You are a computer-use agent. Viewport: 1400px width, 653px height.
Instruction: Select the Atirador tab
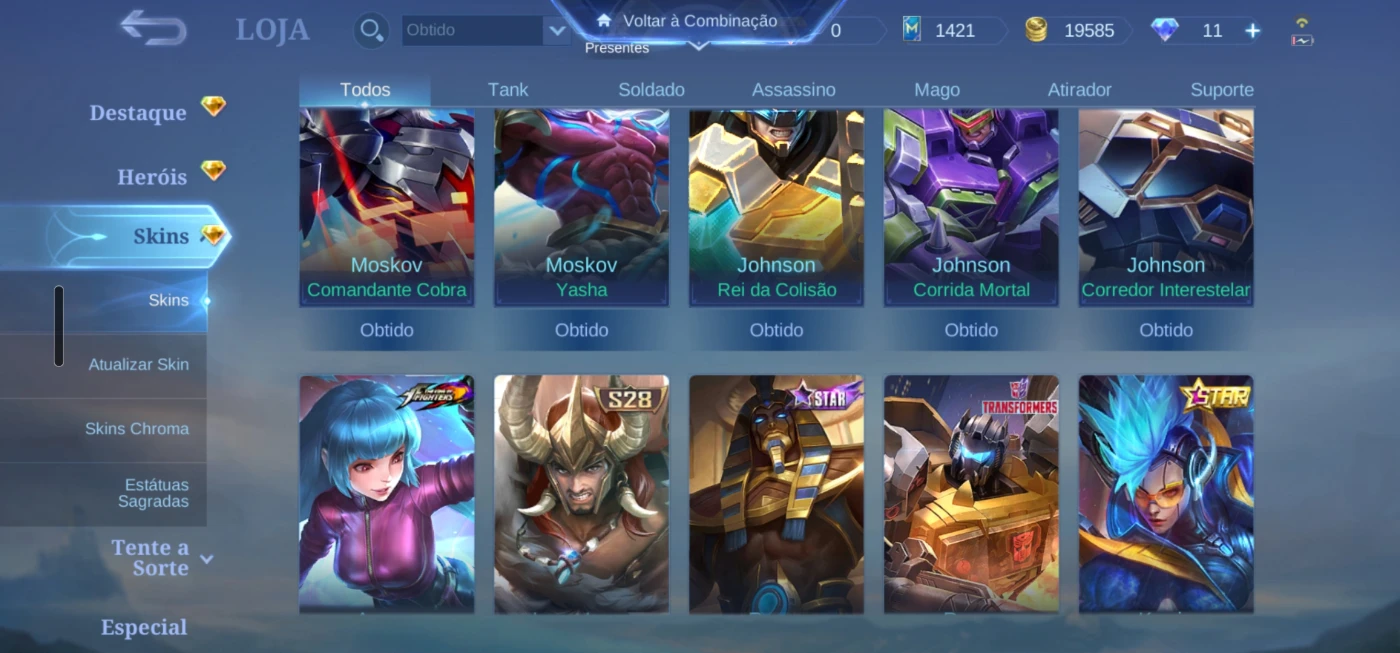(x=1079, y=90)
